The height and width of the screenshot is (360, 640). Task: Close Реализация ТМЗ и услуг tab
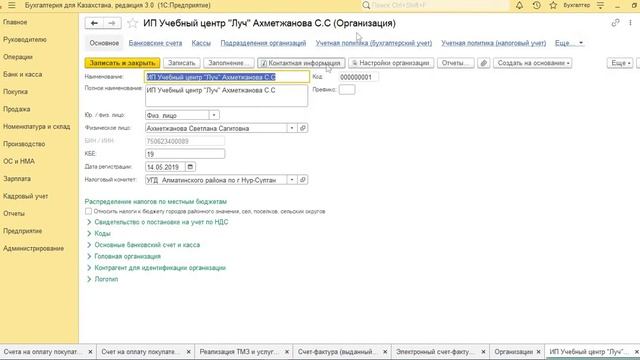[x=287, y=351]
